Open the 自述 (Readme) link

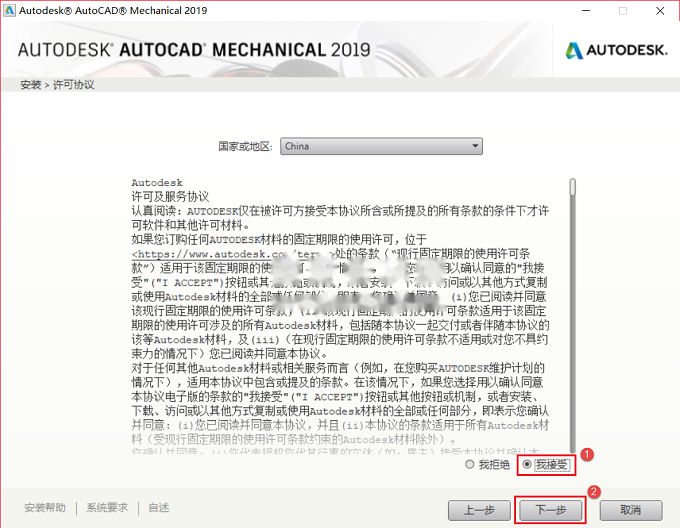point(159,508)
